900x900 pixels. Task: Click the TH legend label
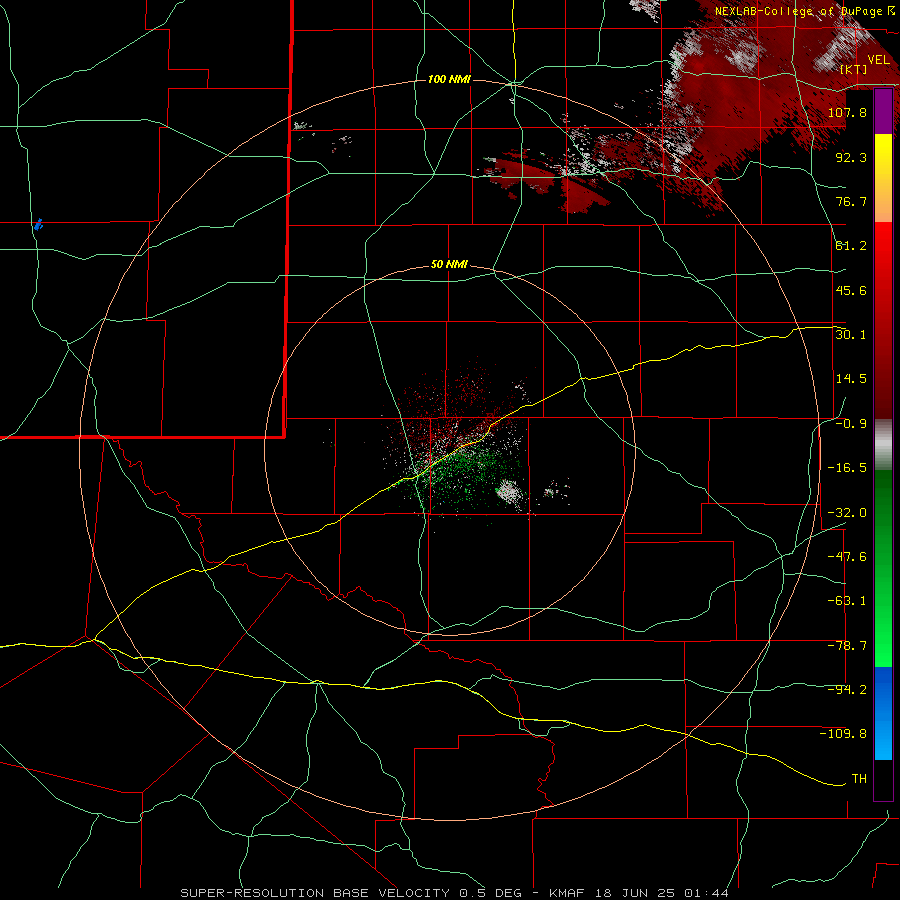[x=859, y=779]
